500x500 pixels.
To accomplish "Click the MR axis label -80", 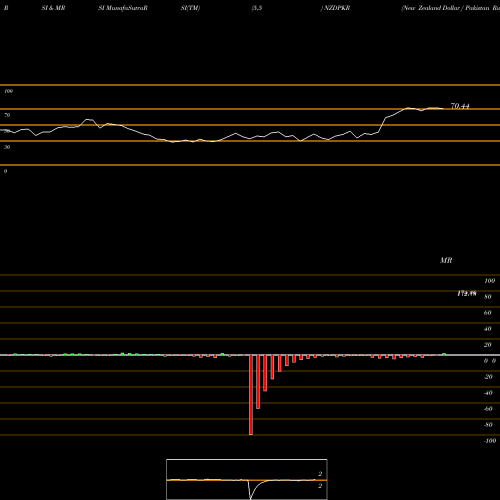I will 488,425.
